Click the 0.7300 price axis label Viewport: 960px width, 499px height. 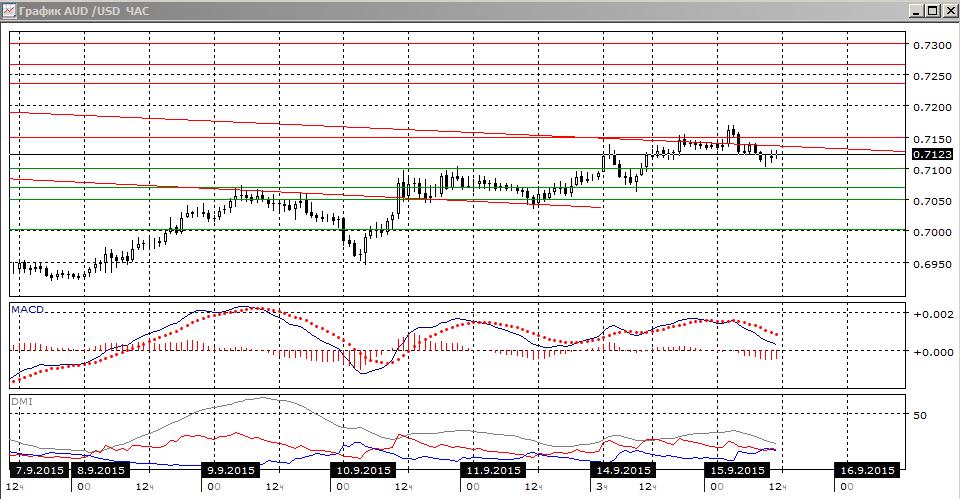[x=932, y=45]
